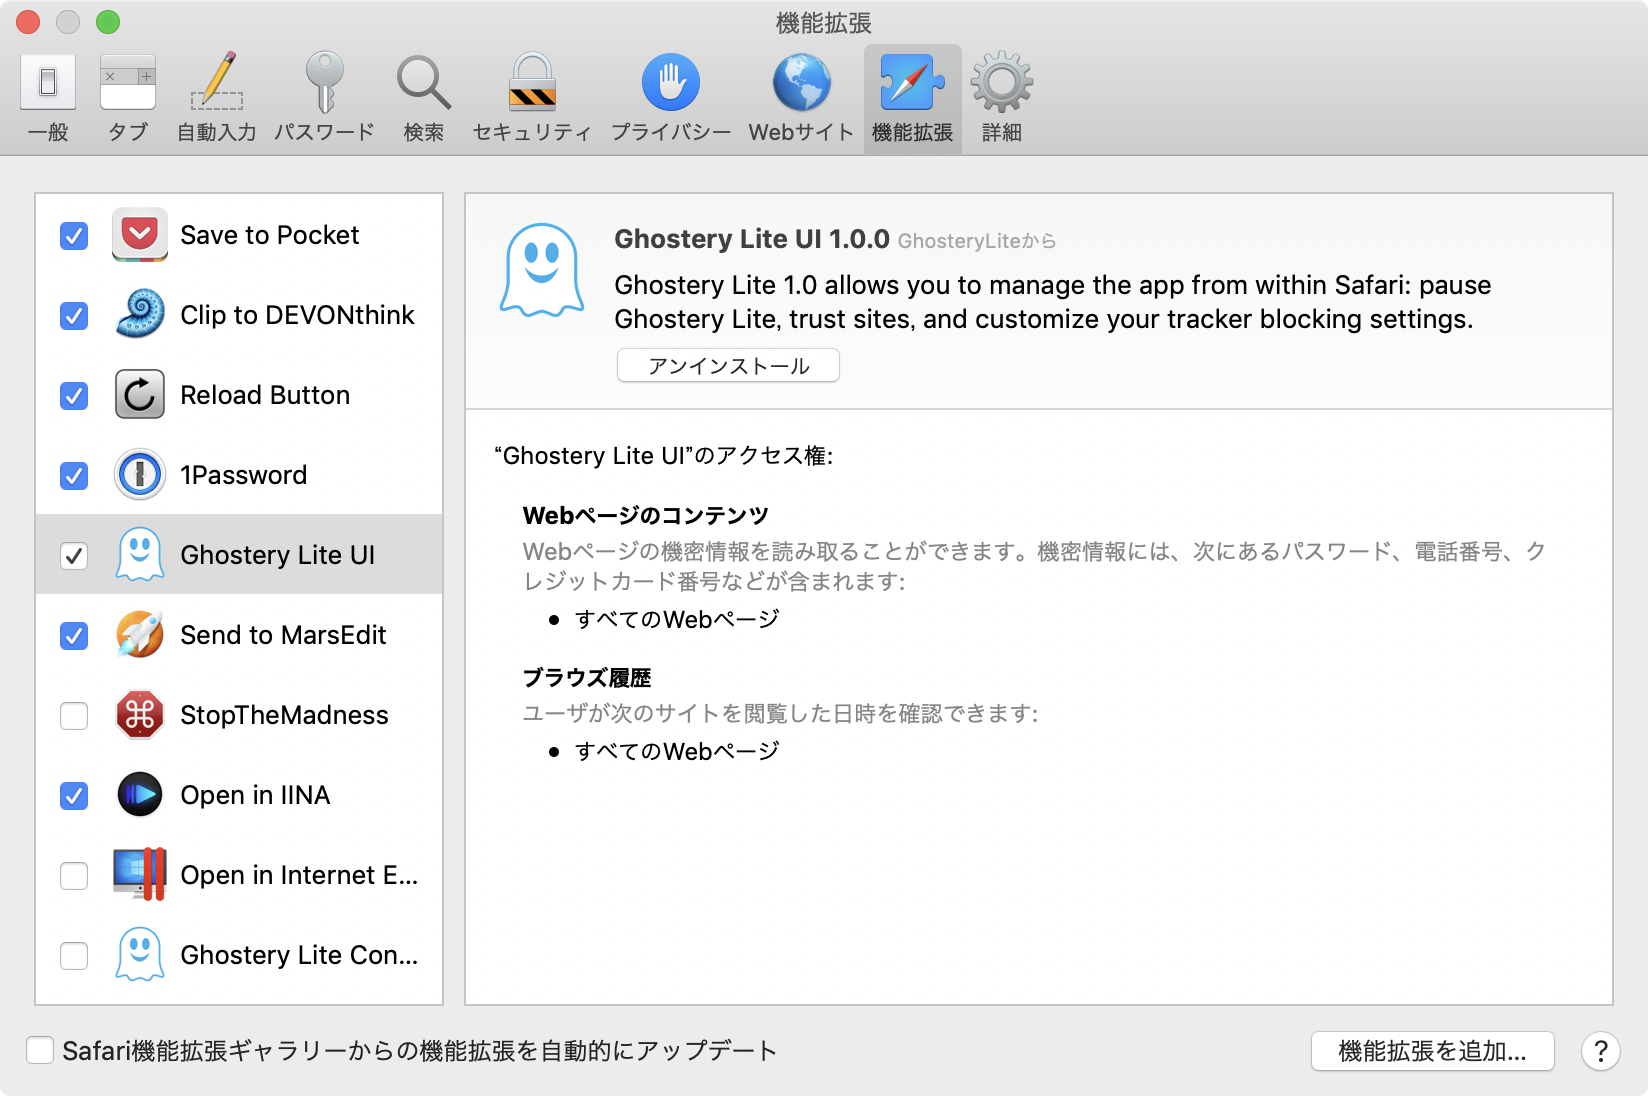Click the StopTheMadness extension icon
The image size is (1648, 1096).
pyautogui.click(x=140, y=715)
